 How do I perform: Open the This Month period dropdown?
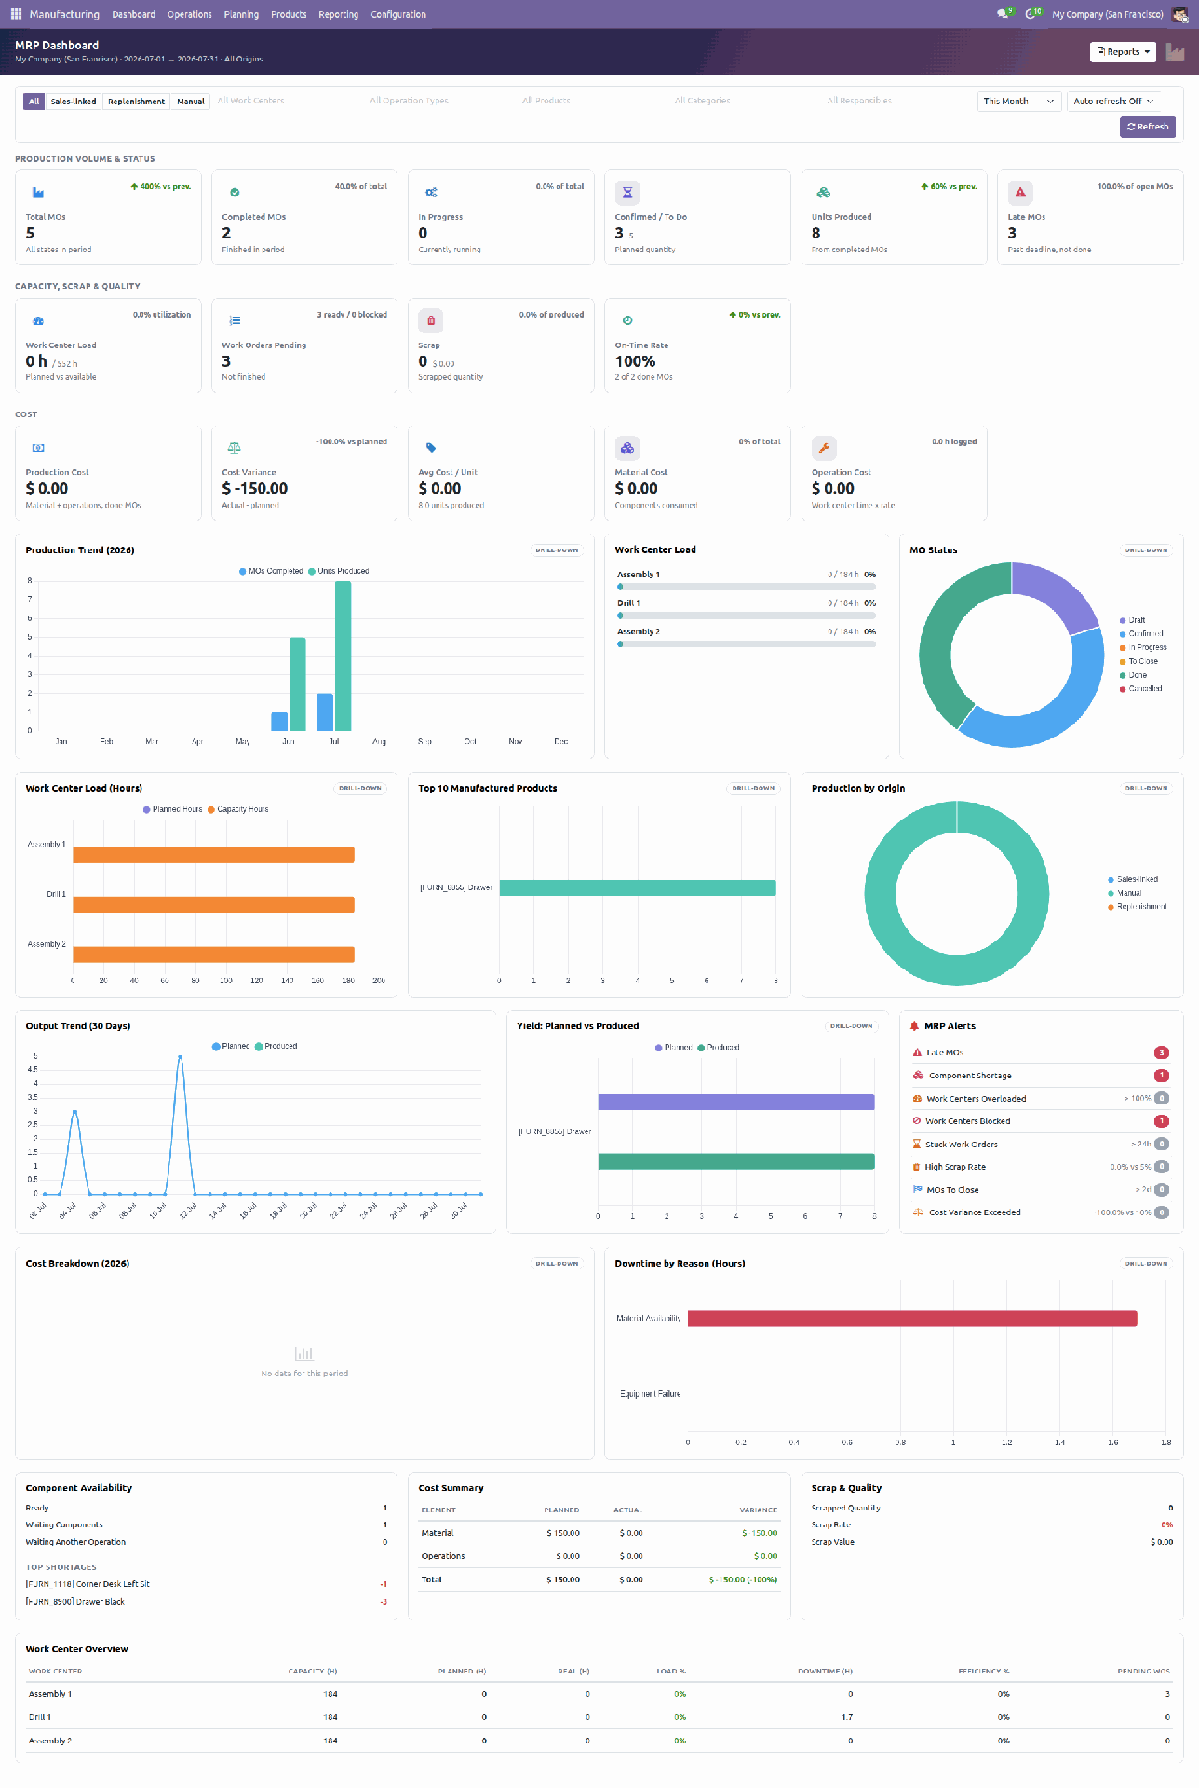[x=1019, y=101]
